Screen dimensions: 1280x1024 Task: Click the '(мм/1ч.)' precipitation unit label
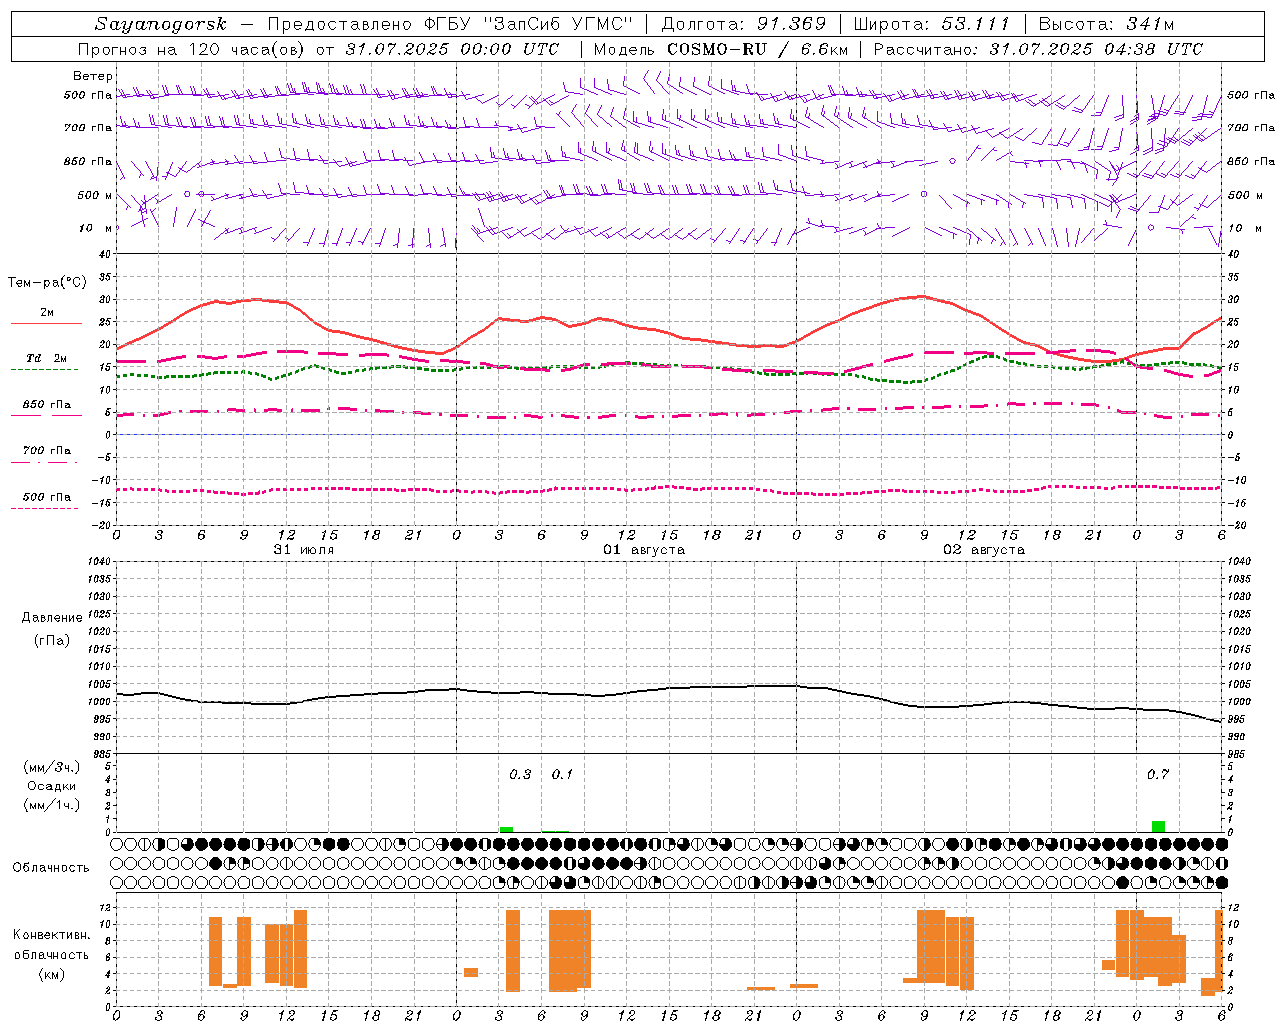point(52,805)
